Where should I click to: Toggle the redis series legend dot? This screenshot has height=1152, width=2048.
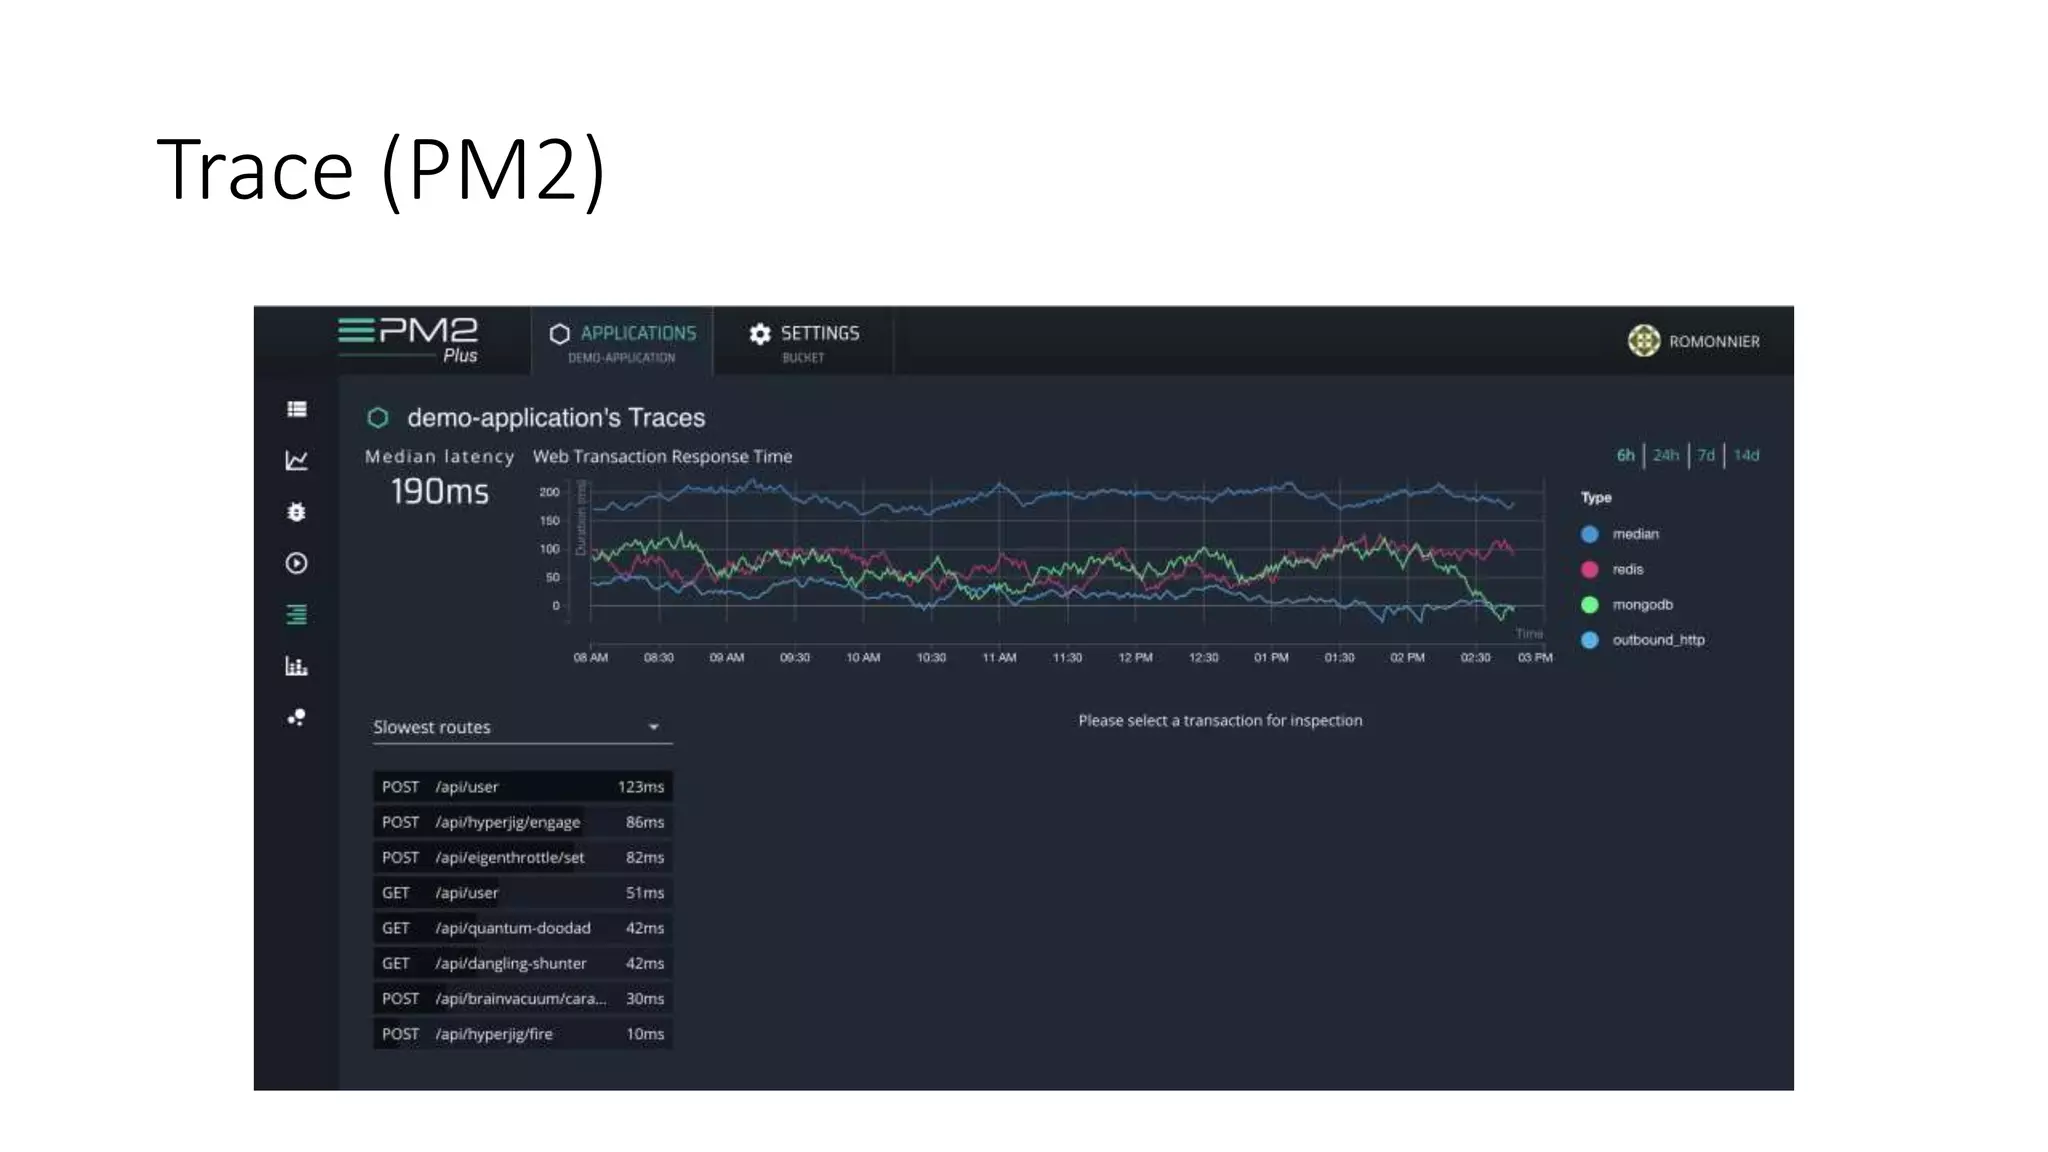coord(1590,569)
